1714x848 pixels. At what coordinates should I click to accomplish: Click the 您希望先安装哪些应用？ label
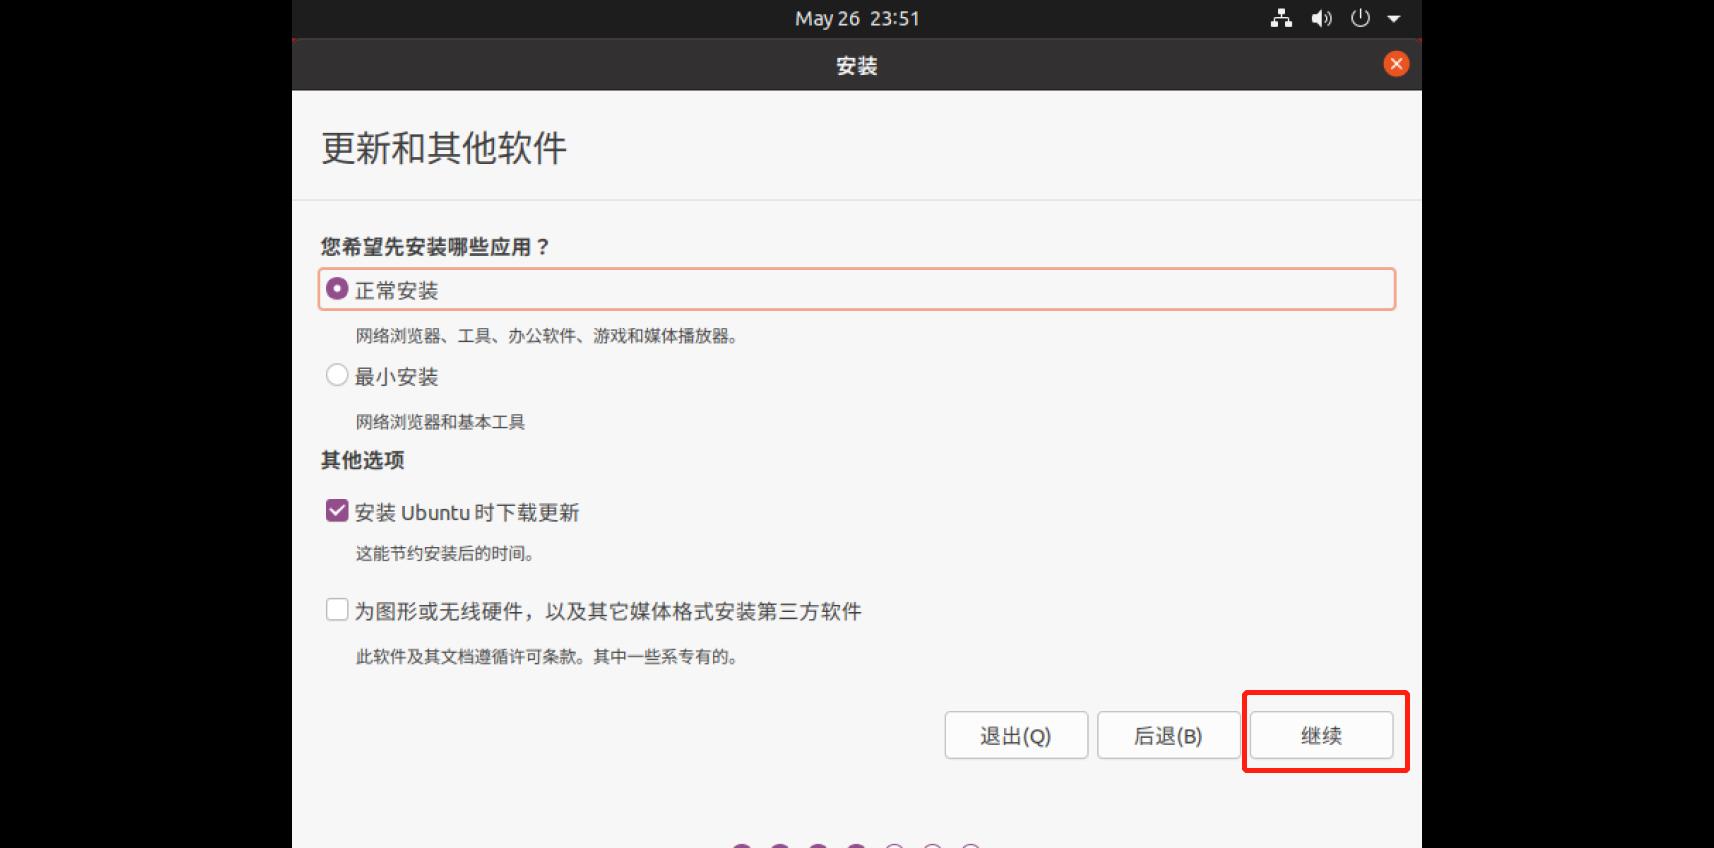pos(436,247)
